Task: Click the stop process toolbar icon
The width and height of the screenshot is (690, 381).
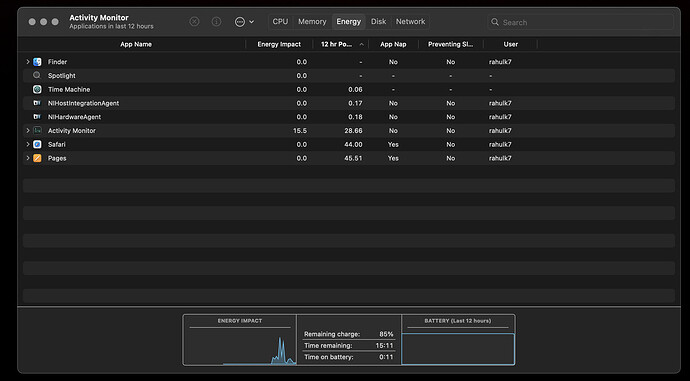Action: 194,22
